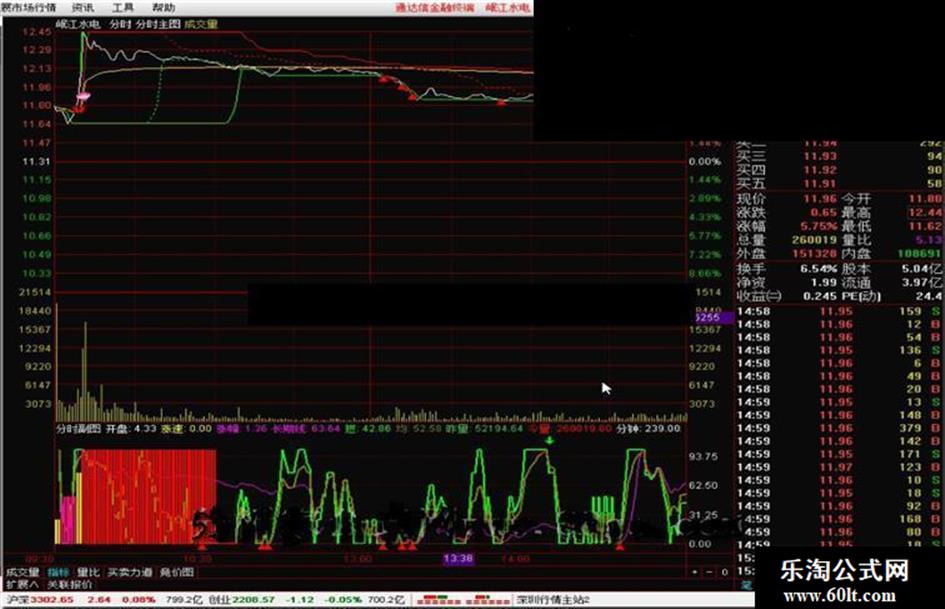This screenshot has height=609, width=945.
Task: Click the minus button beside the time axis
Action: pos(709,572)
